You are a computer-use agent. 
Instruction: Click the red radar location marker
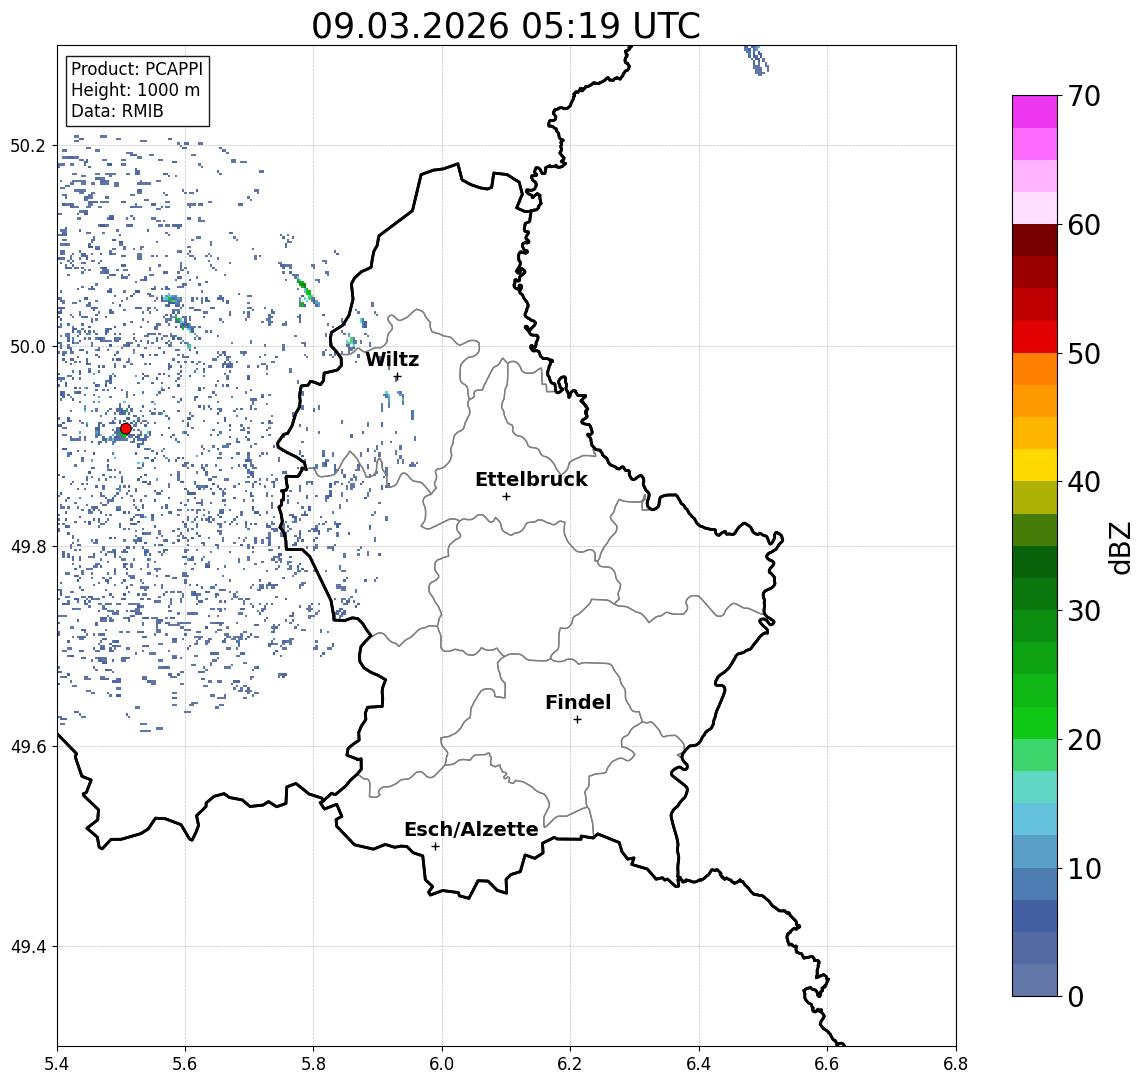point(126,429)
